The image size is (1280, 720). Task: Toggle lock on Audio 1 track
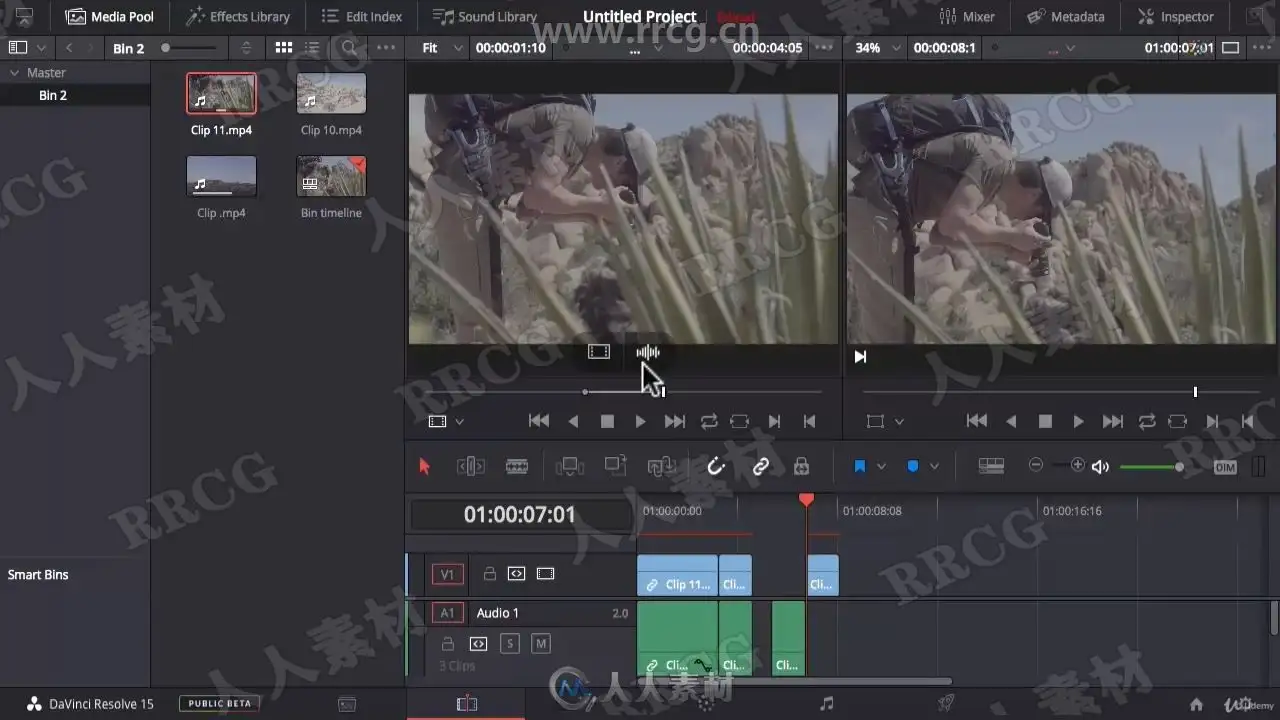(448, 644)
